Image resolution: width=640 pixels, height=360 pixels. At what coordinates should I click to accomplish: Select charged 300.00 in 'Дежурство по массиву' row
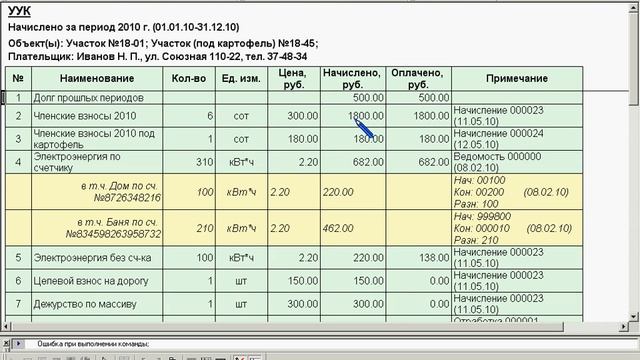click(x=353, y=304)
